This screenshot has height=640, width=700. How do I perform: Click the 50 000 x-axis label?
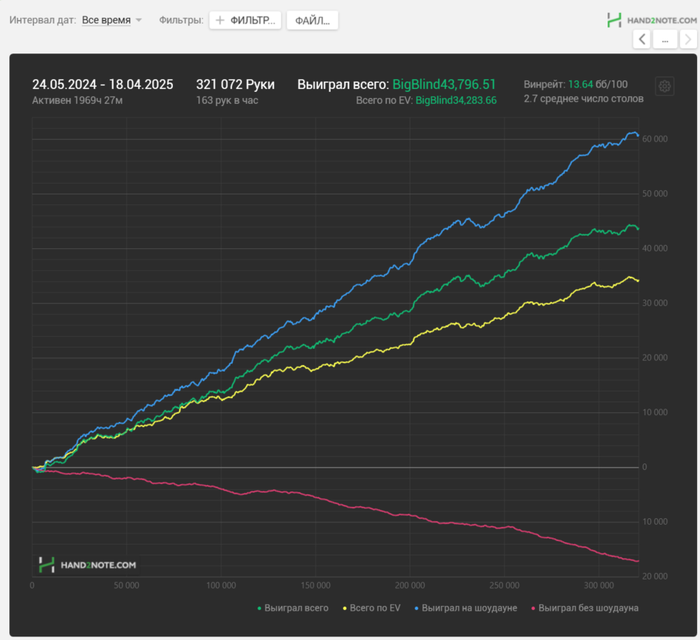126,585
